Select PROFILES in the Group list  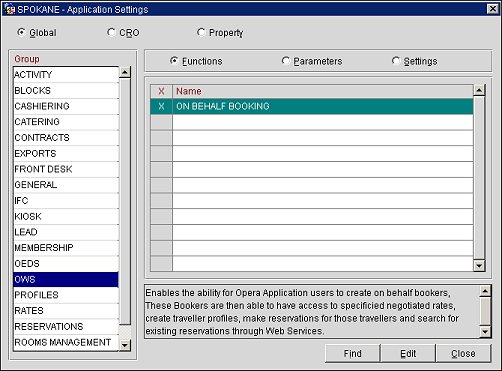(66, 295)
